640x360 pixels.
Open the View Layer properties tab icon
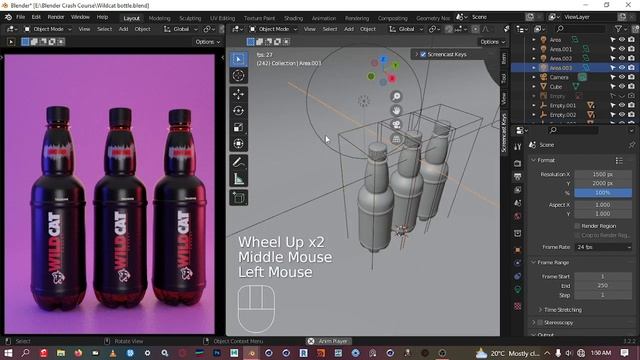(518, 190)
